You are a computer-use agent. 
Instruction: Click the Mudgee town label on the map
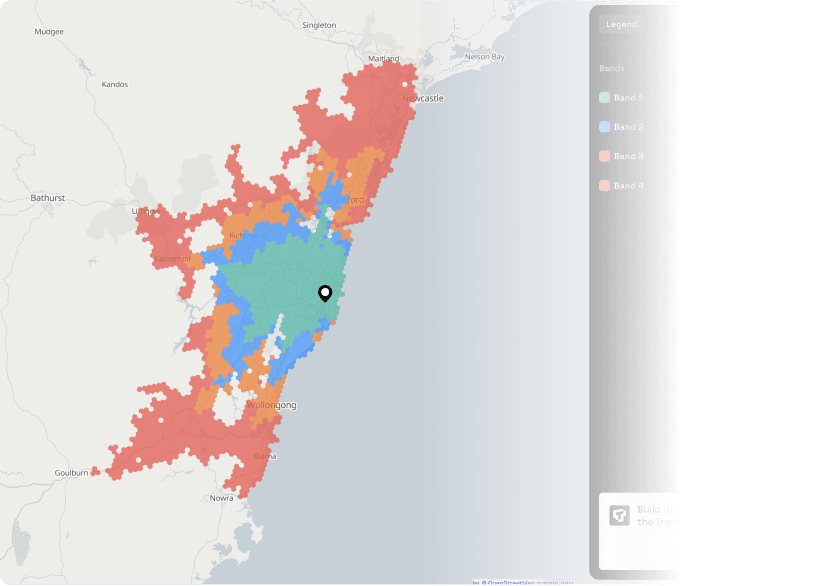[x=48, y=32]
